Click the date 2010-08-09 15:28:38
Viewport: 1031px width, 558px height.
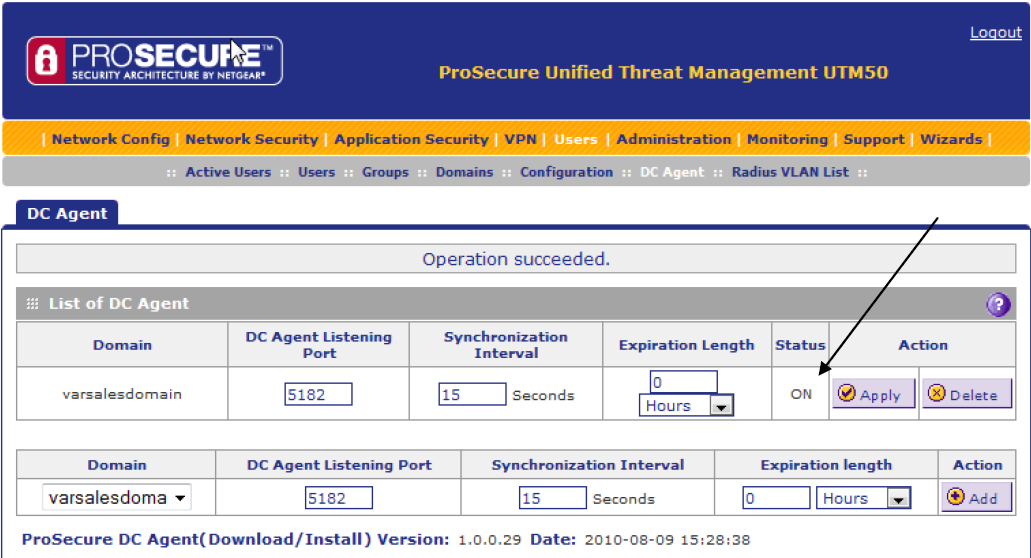click(667, 540)
